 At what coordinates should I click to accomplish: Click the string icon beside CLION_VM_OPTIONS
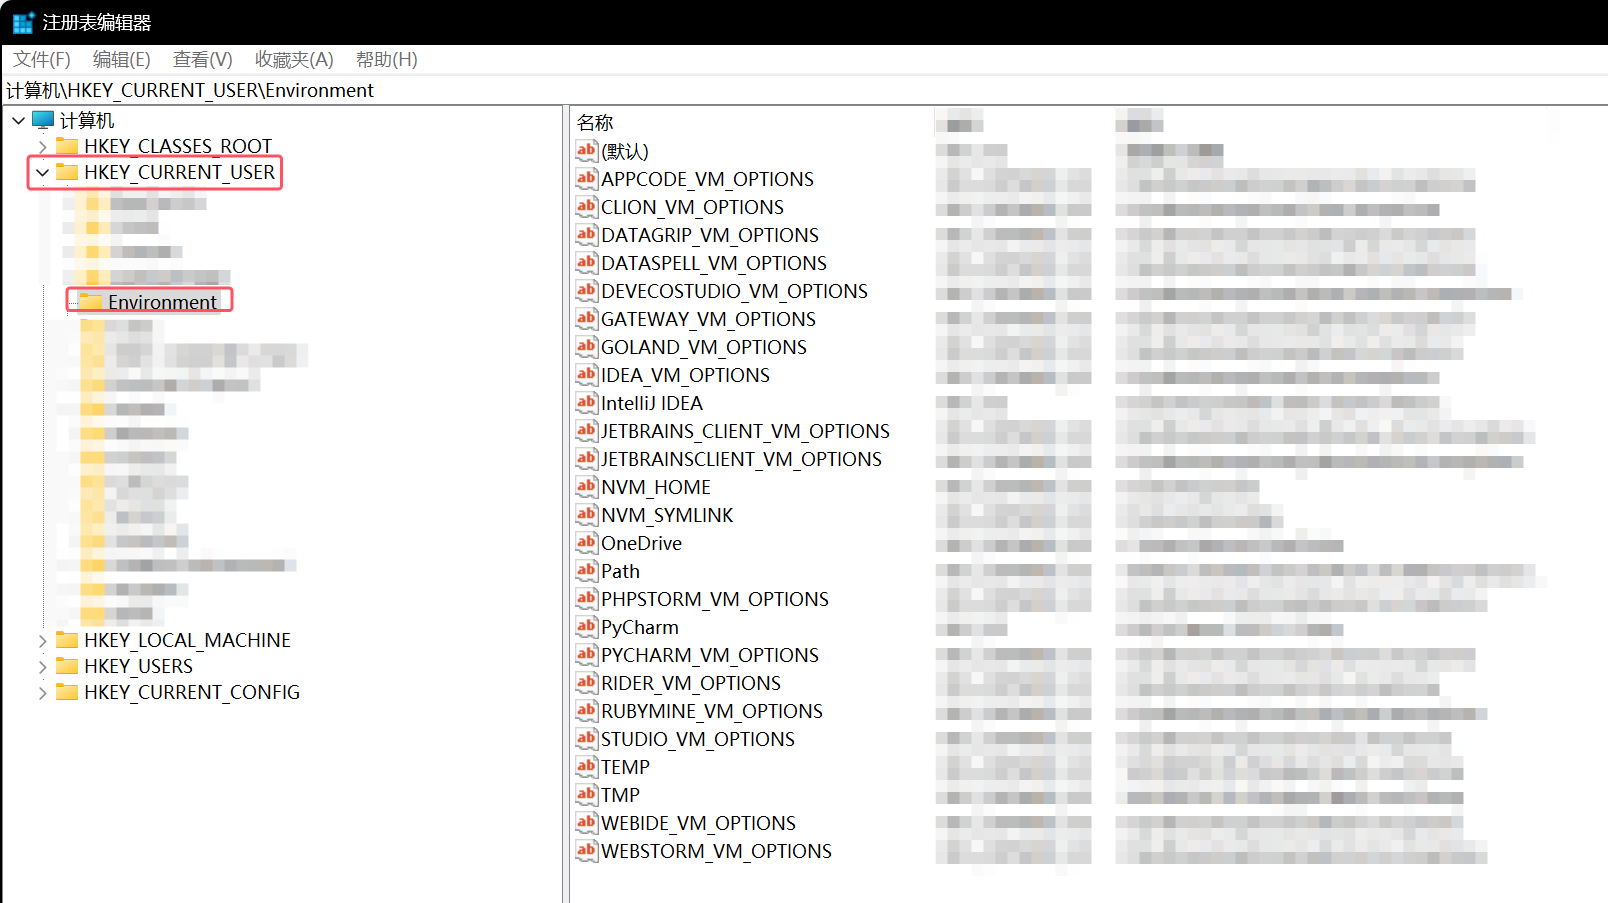(587, 207)
